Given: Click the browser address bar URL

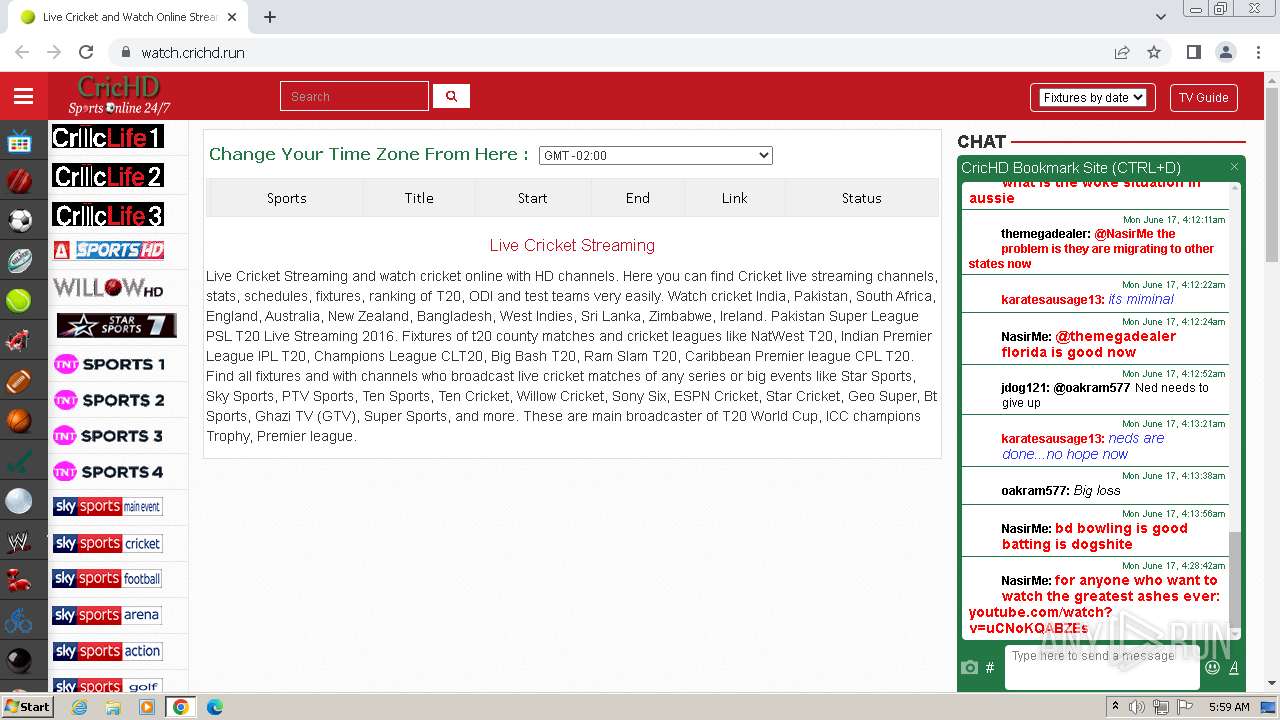Looking at the screenshot, I should click(193, 52).
